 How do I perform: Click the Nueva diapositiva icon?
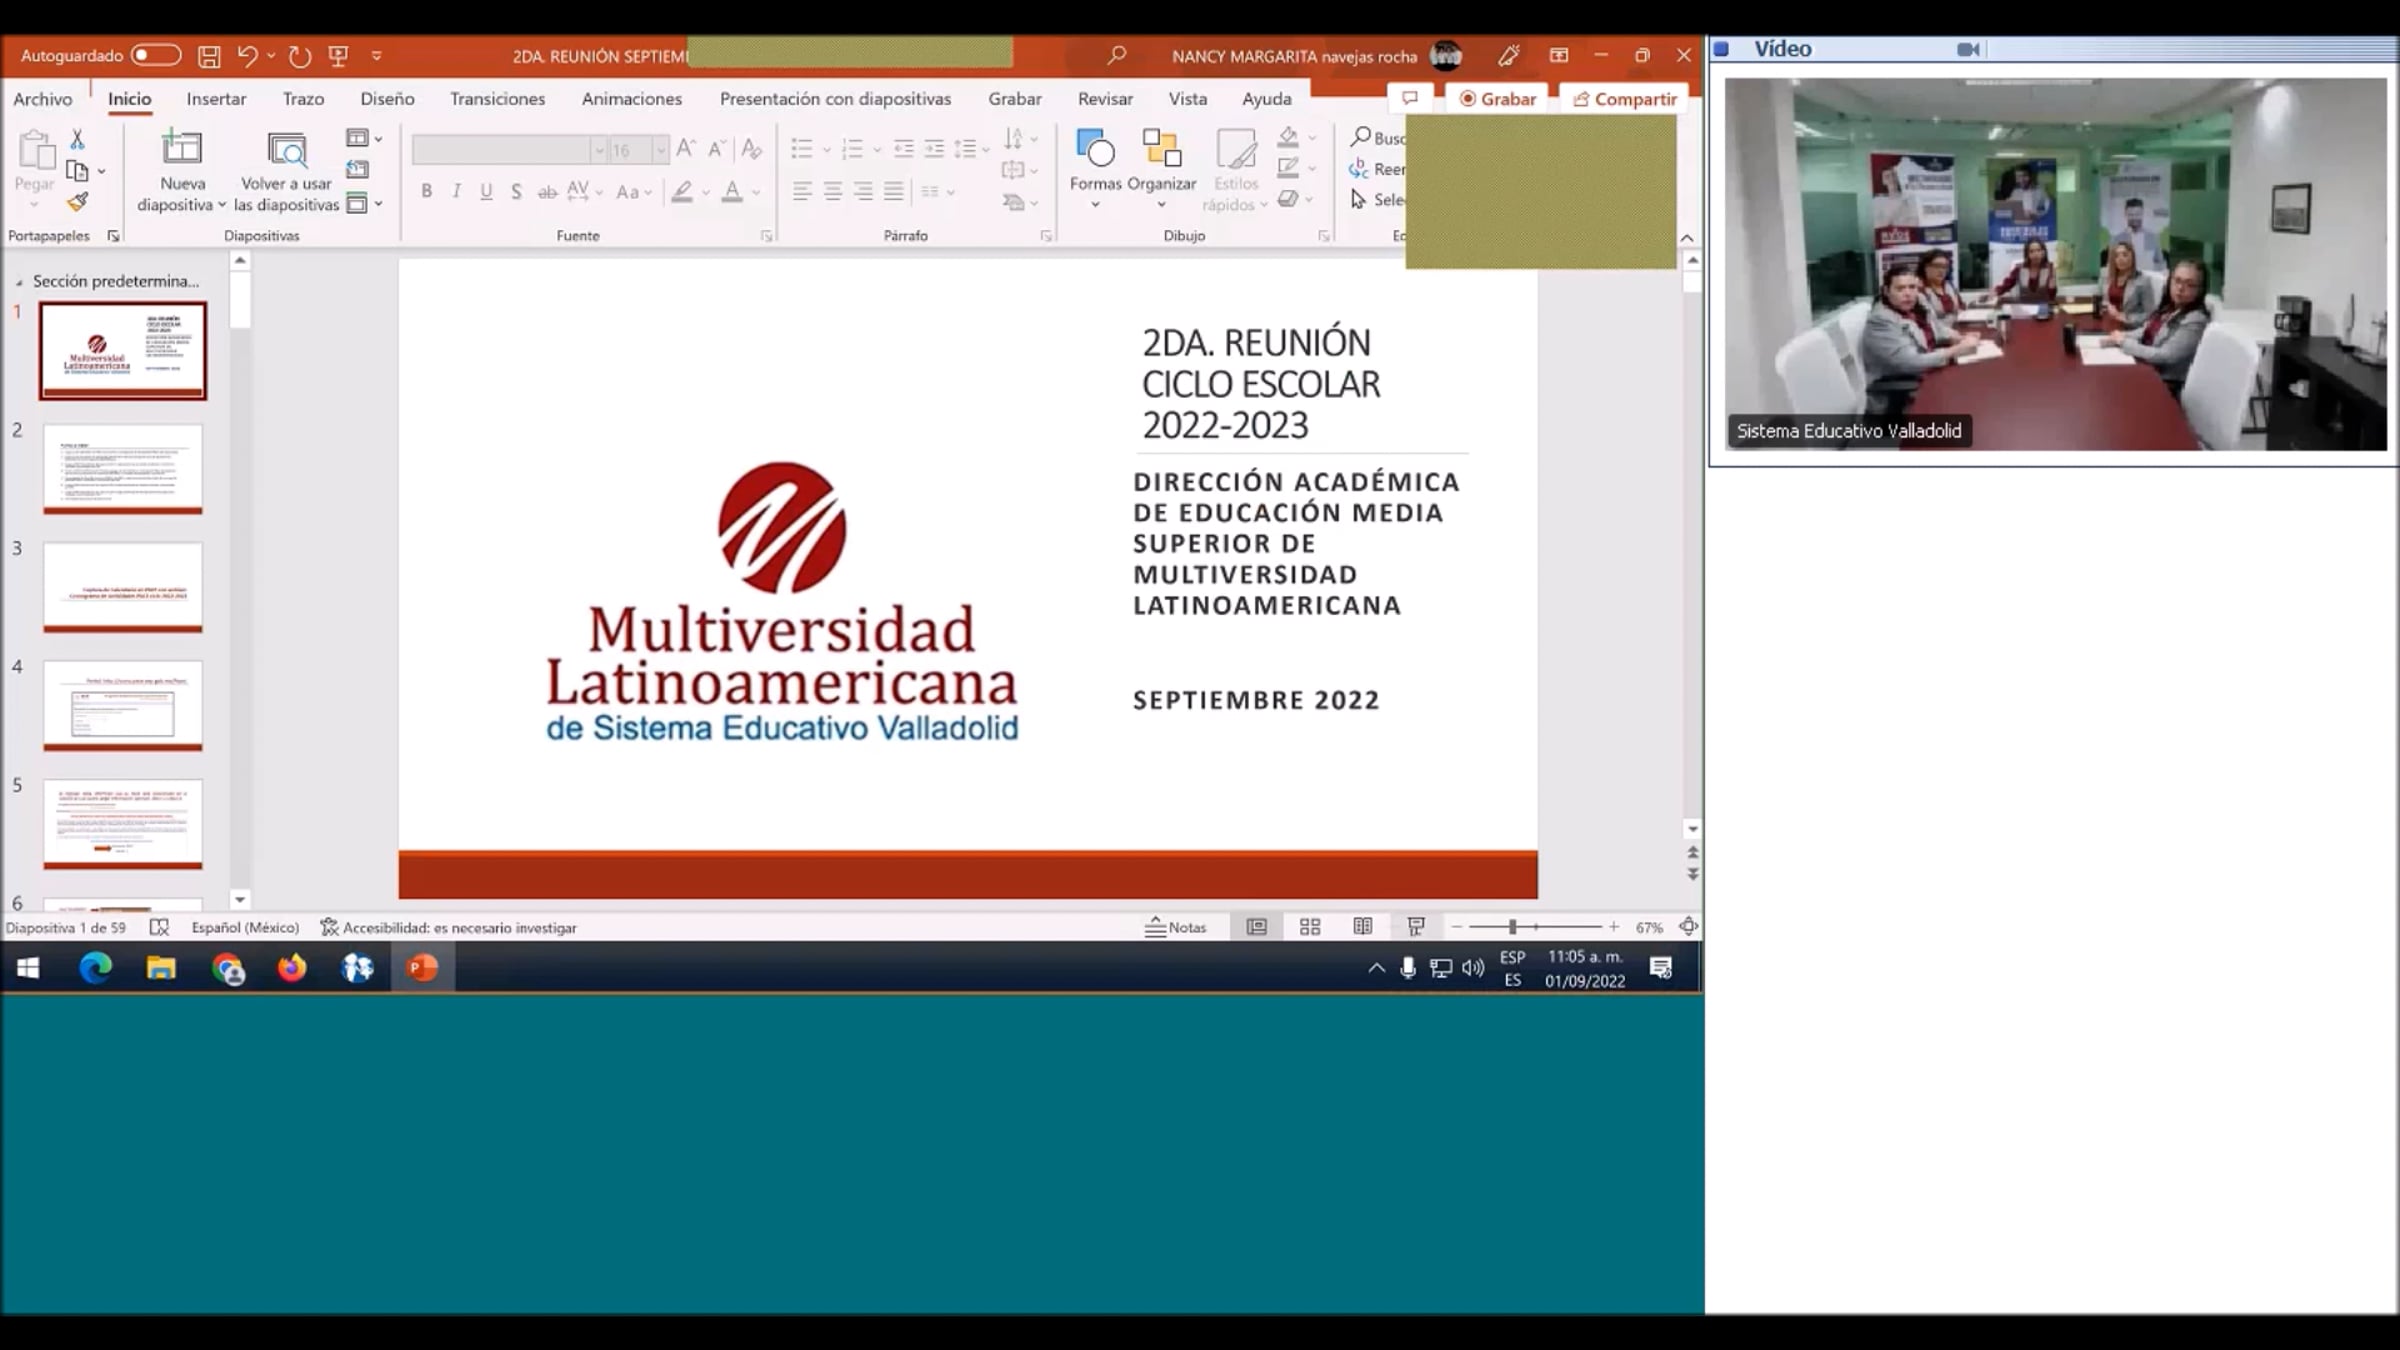[182, 148]
